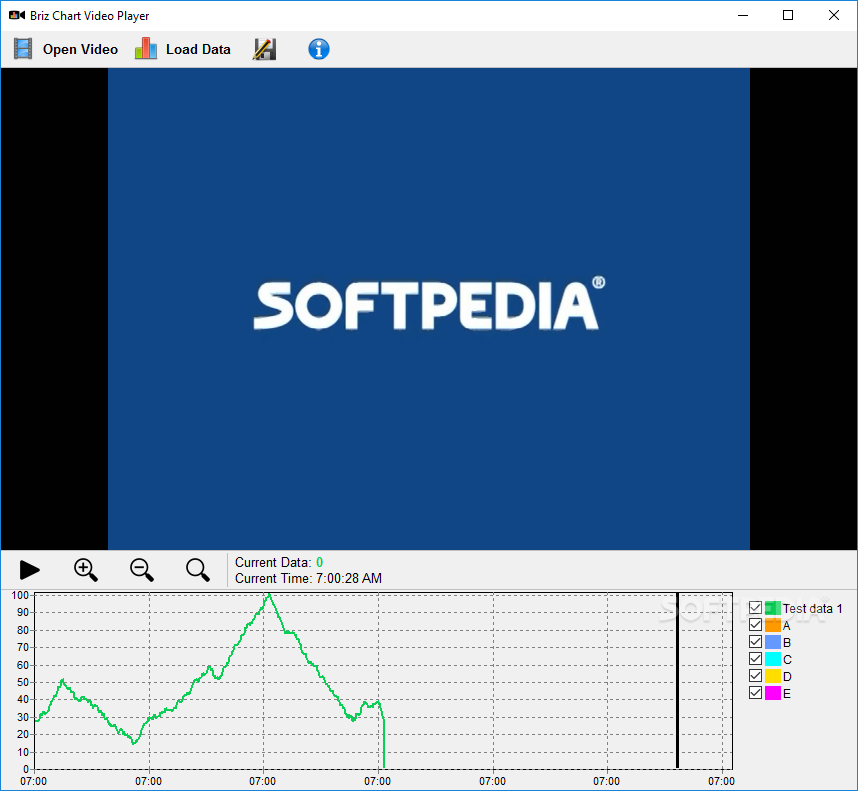This screenshot has height=791, width=858.
Task: Zoom out on the chart
Action: (x=142, y=570)
